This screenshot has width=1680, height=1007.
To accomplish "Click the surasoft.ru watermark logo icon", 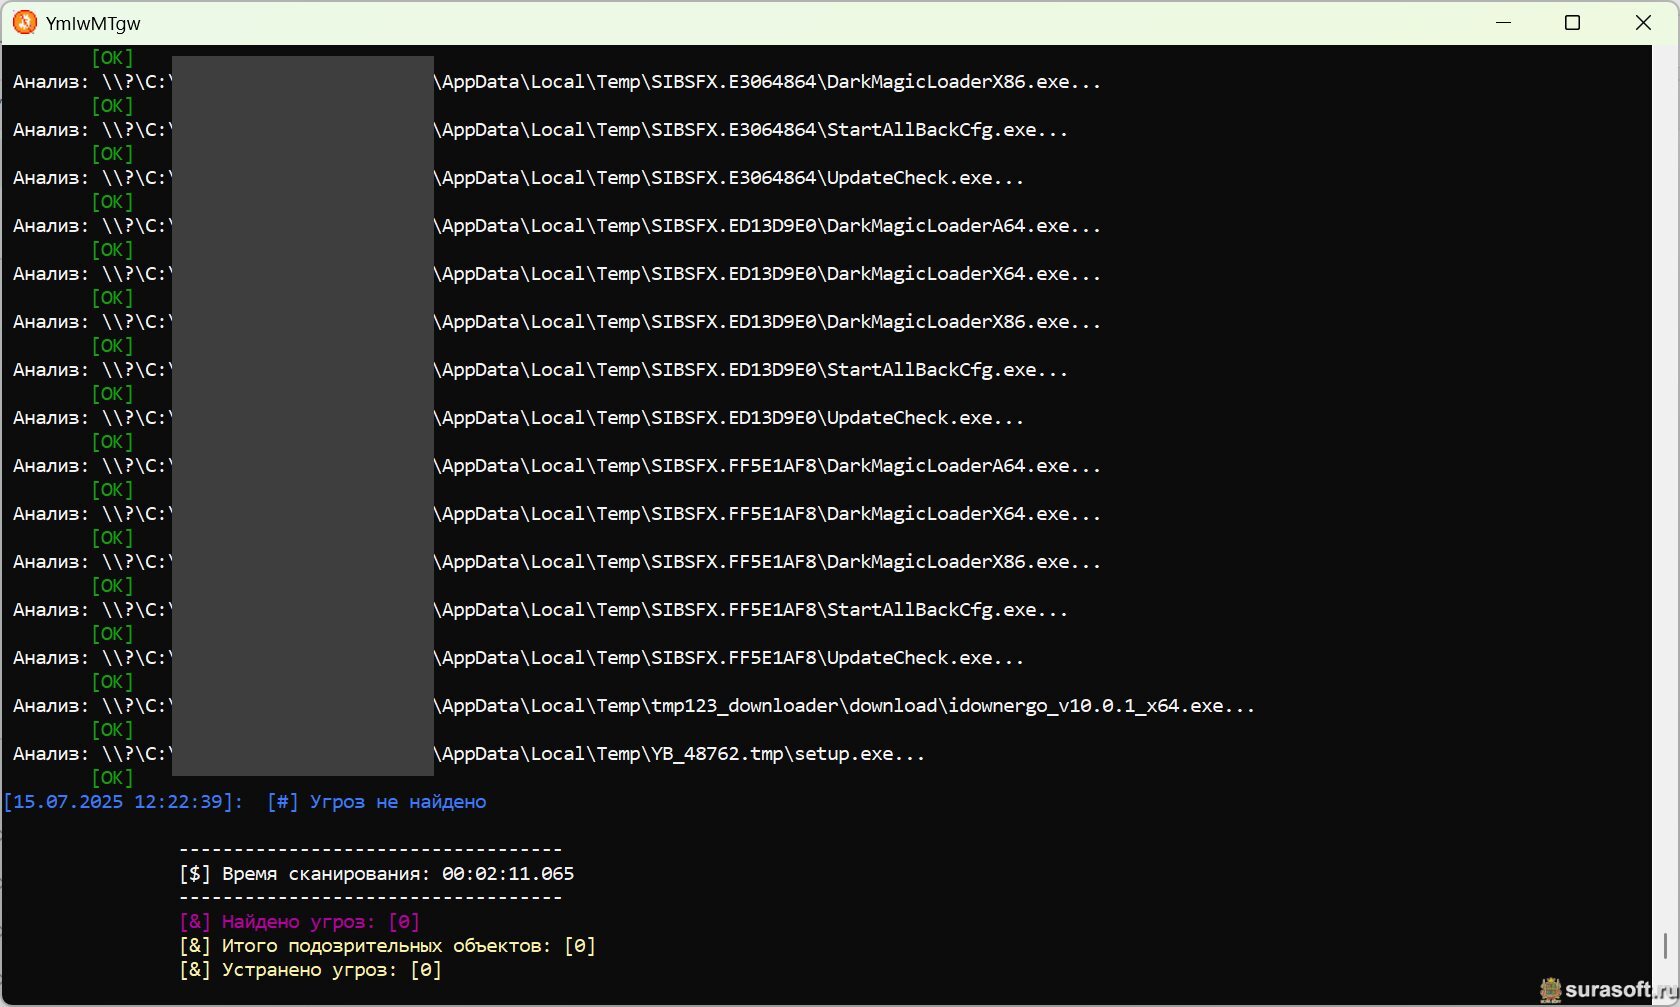I will 1550,990.
